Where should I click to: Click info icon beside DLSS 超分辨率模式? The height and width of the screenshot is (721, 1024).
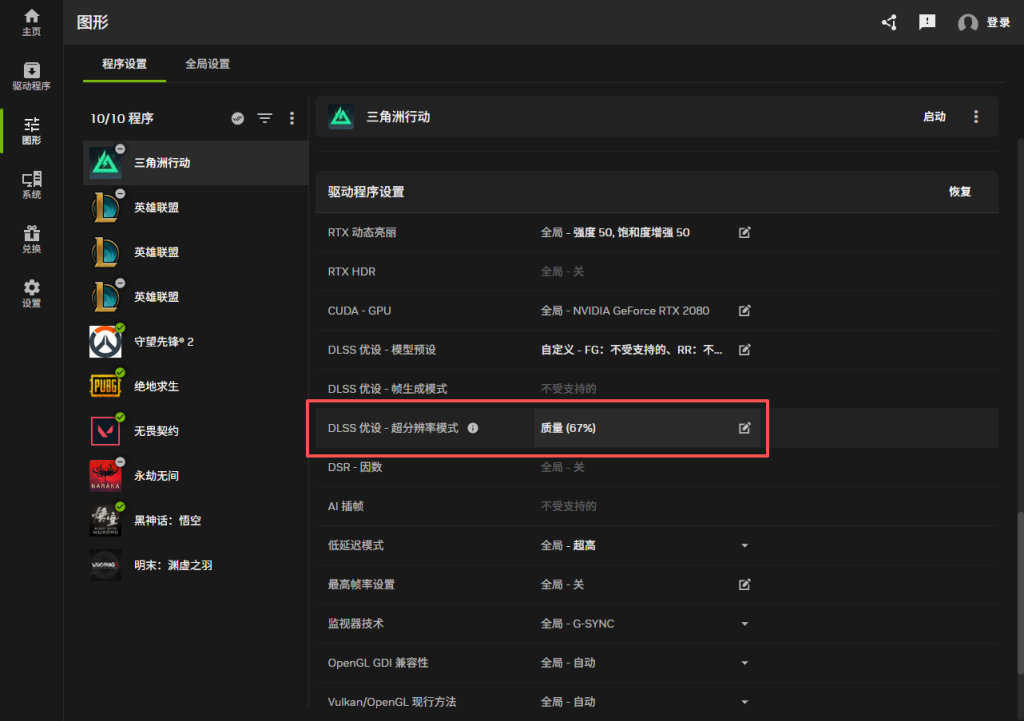pos(473,428)
